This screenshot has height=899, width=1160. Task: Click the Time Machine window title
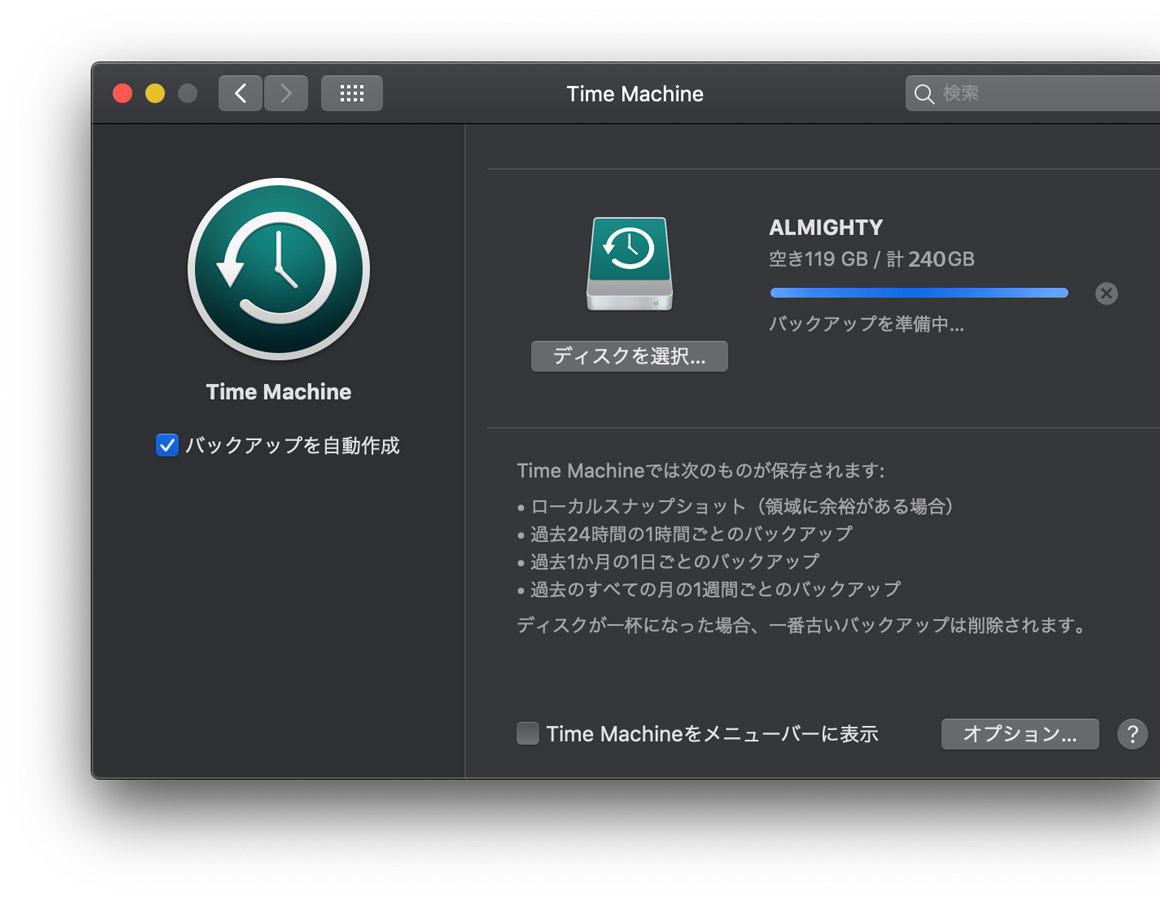[x=635, y=94]
